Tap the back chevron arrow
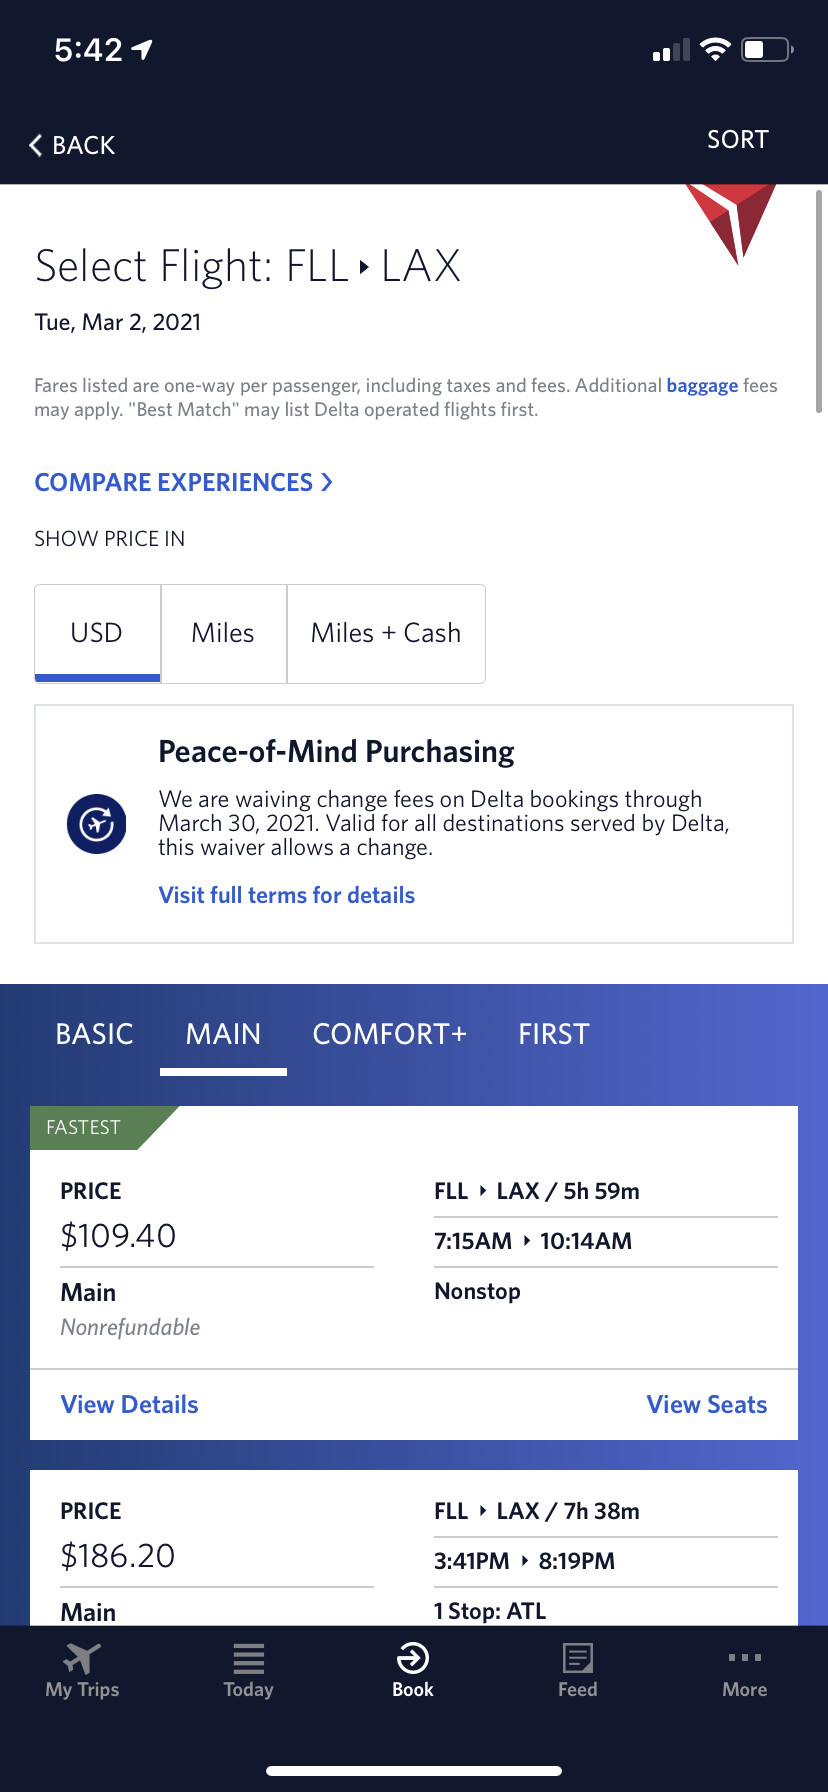This screenshot has width=828, height=1792. pyautogui.click(x=36, y=145)
